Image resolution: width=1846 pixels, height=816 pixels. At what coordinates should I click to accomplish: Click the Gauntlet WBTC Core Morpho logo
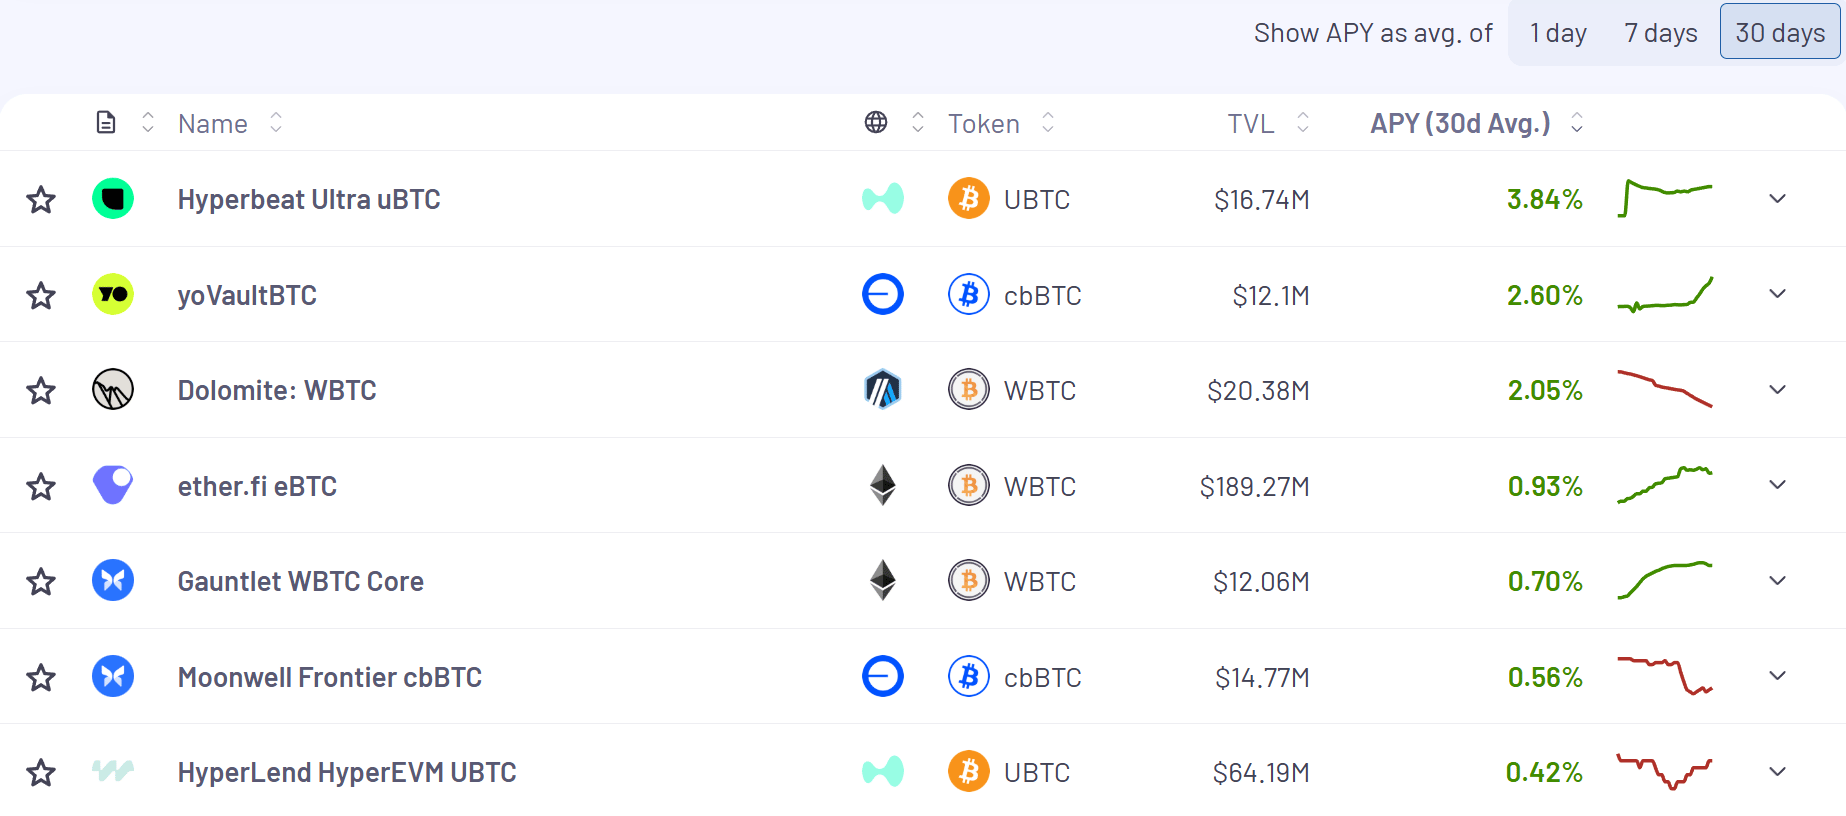coord(113,580)
